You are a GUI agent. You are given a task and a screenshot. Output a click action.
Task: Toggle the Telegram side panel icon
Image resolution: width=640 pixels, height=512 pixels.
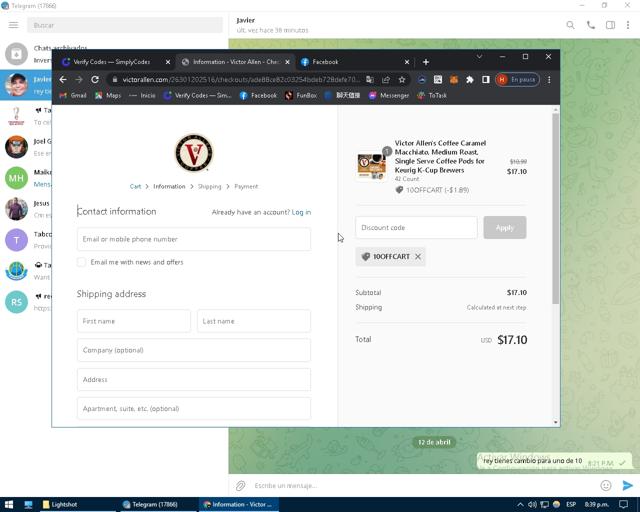[x=610, y=25]
